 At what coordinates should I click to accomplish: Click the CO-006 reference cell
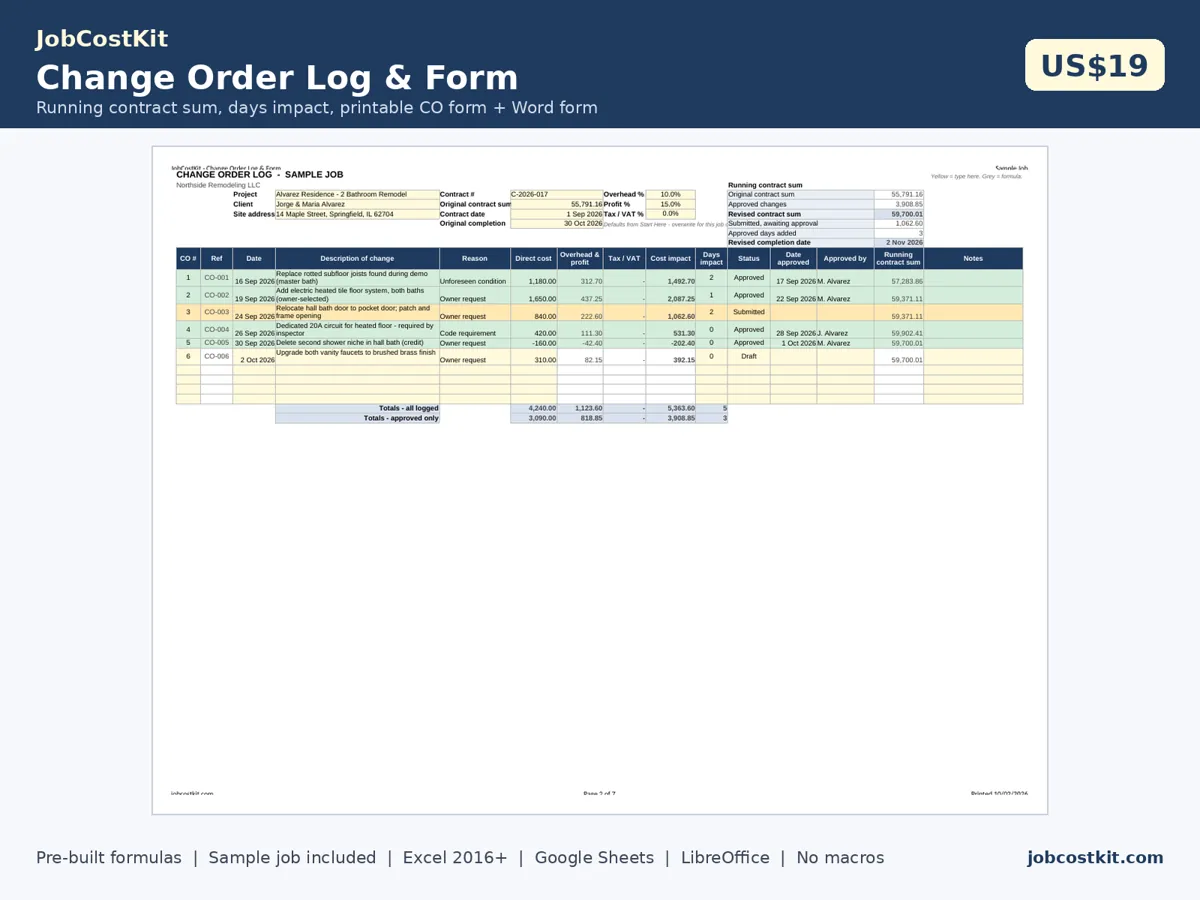216,356
